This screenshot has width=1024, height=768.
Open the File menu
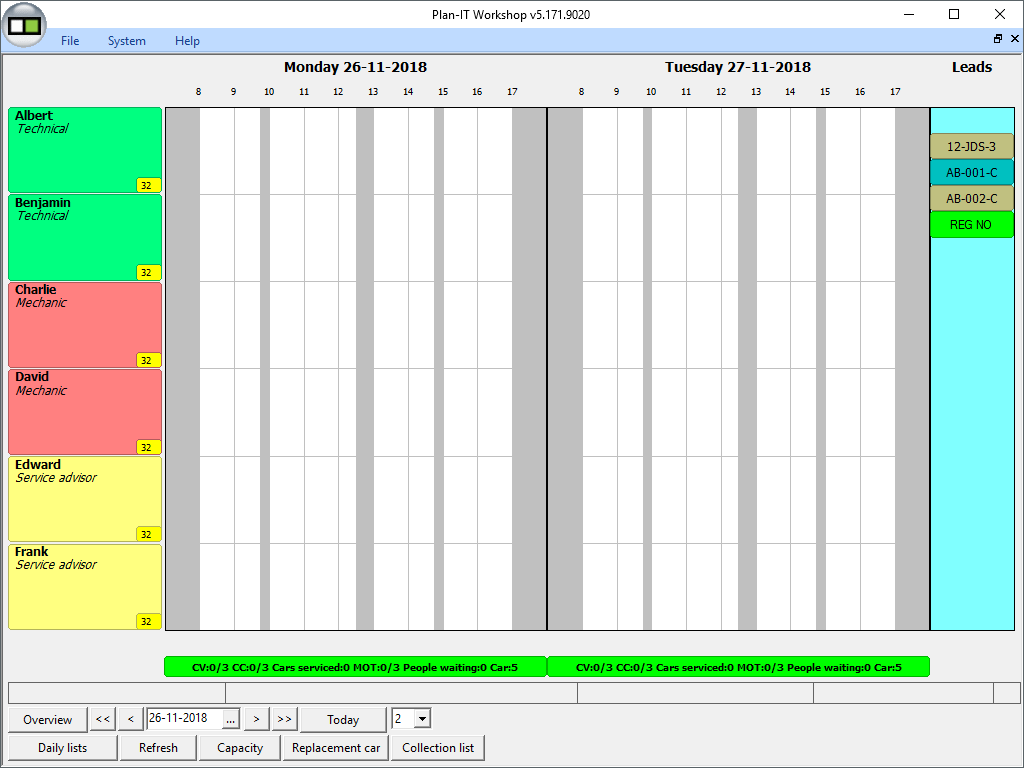click(70, 41)
